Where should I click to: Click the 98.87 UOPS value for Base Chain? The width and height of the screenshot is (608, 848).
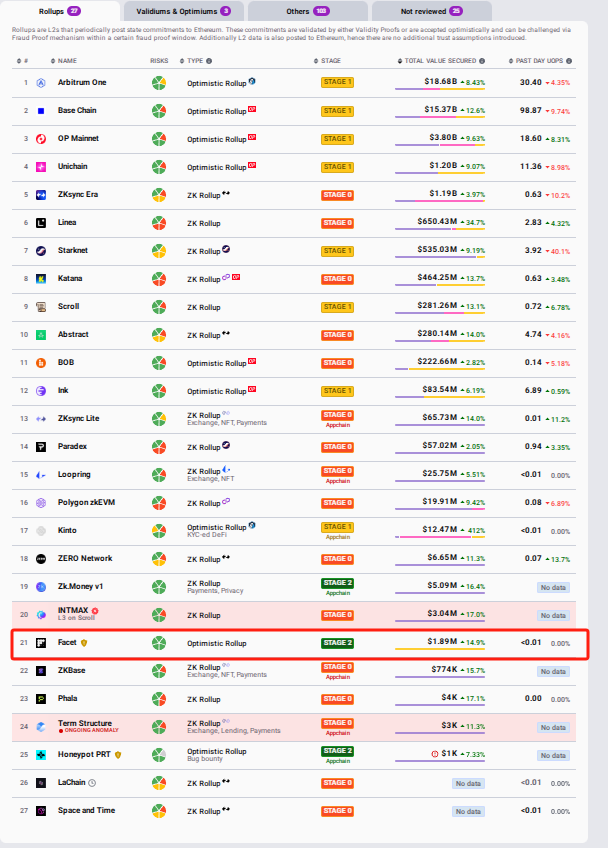point(531,110)
